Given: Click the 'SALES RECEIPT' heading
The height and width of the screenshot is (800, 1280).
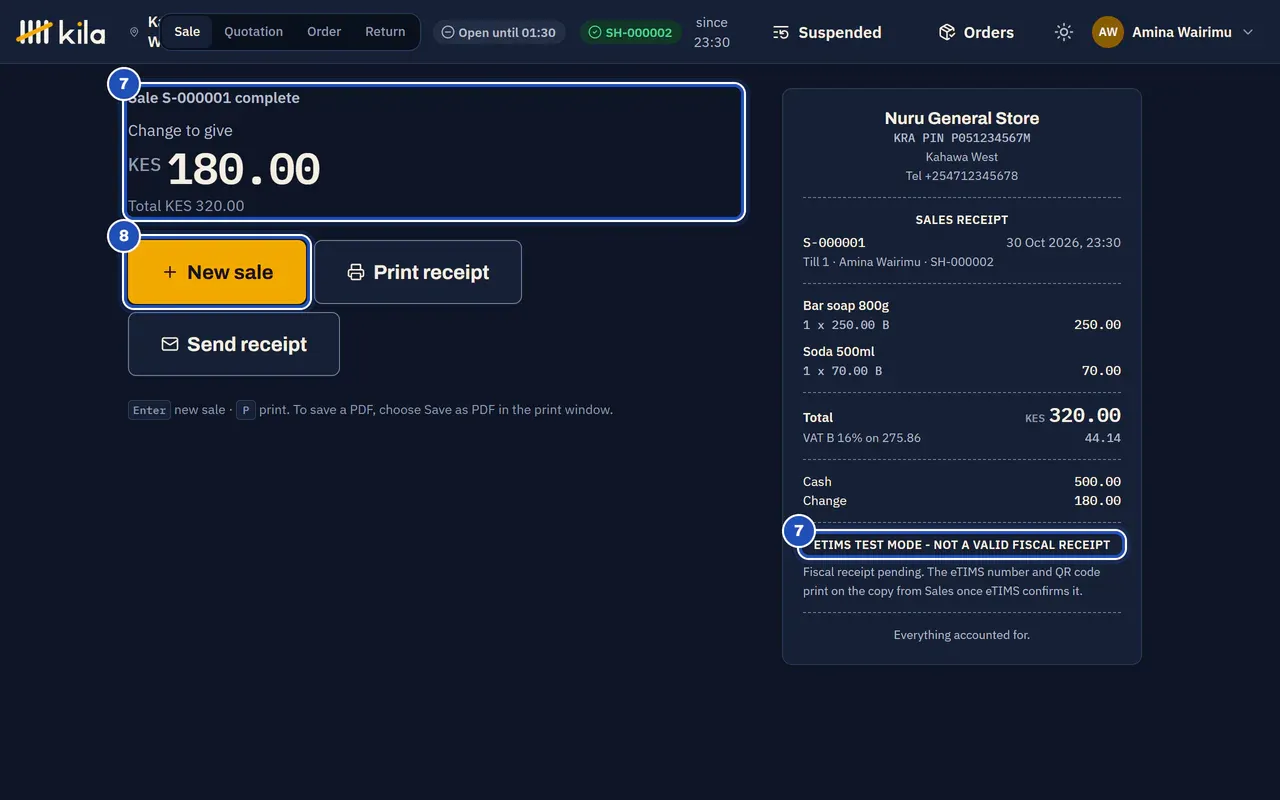Looking at the screenshot, I should pos(962,220).
